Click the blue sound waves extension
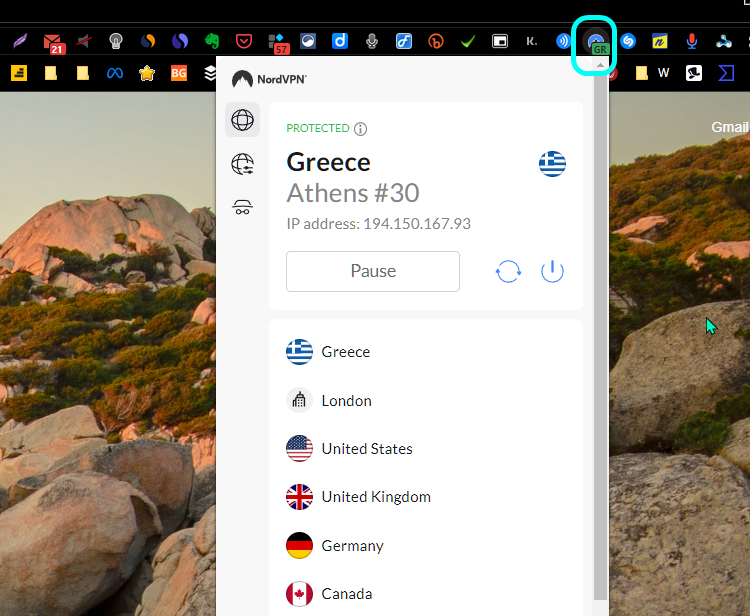The height and width of the screenshot is (616, 750). tap(563, 41)
